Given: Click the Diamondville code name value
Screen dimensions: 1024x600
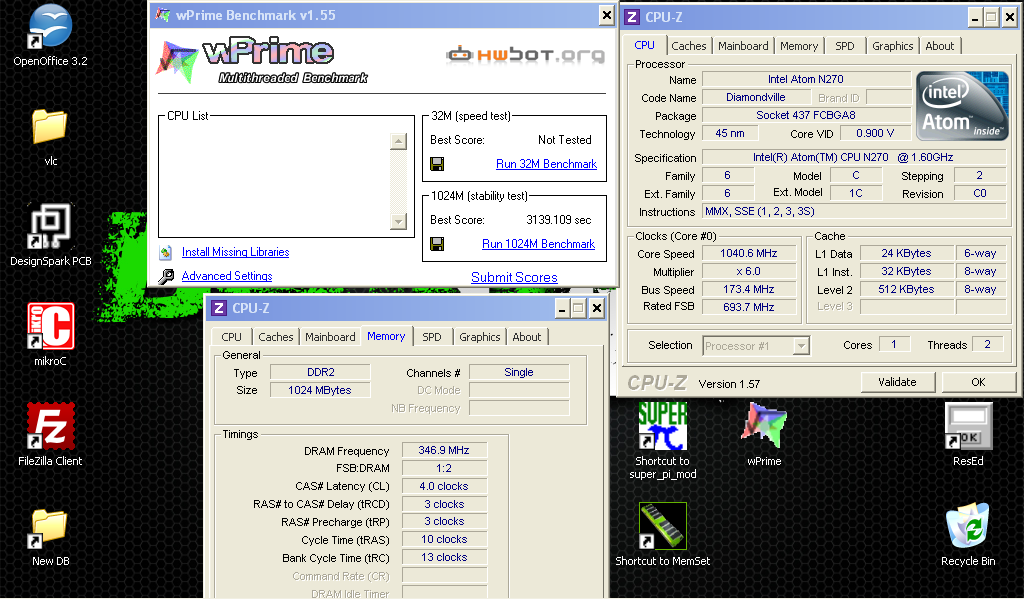Looking at the screenshot, I should (x=756, y=97).
